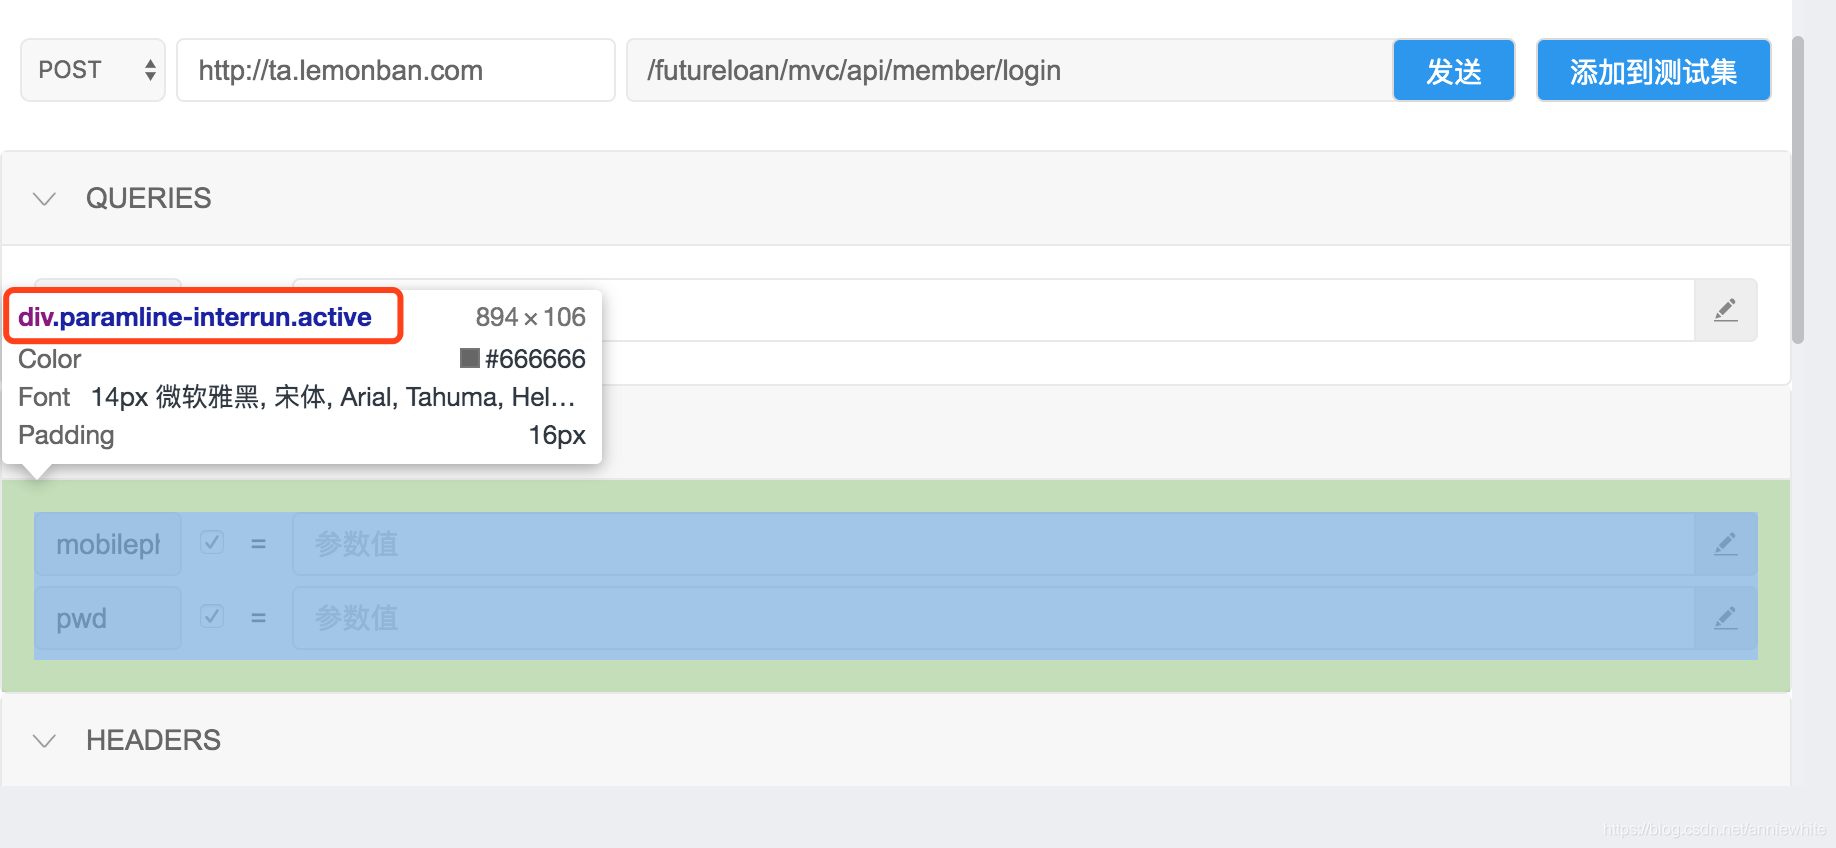Click the path field /futureloan/mvc/api/member/login
1836x848 pixels.
point(1010,70)
